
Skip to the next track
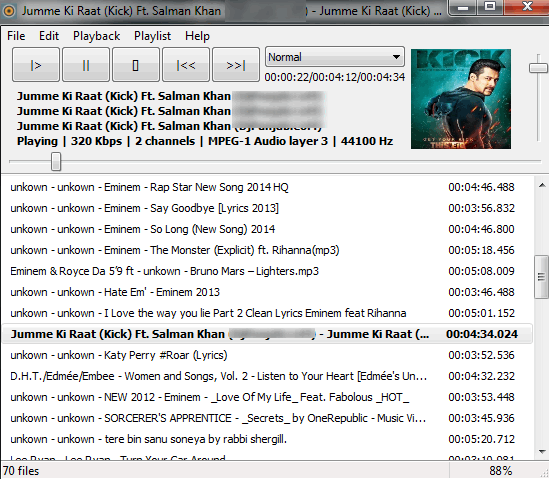click(x=236, y=65)
